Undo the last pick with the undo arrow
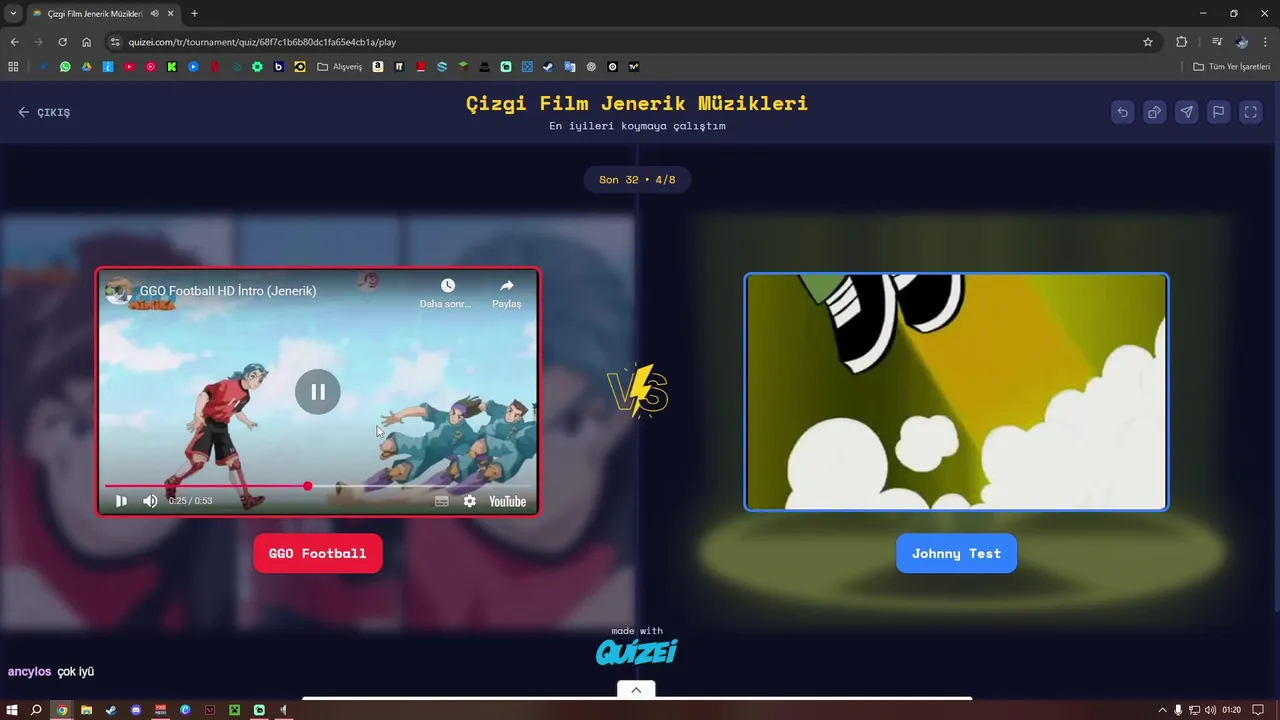The height and width of the screenshot is (720, 1280). pyautogui.click(x=1123, y=112)
